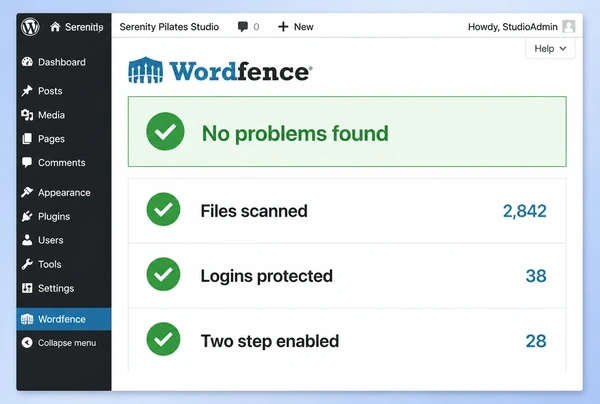This screenshot has height=404, width=600.
Task: Click the Settings sliders icon
Action: (27, 288)
